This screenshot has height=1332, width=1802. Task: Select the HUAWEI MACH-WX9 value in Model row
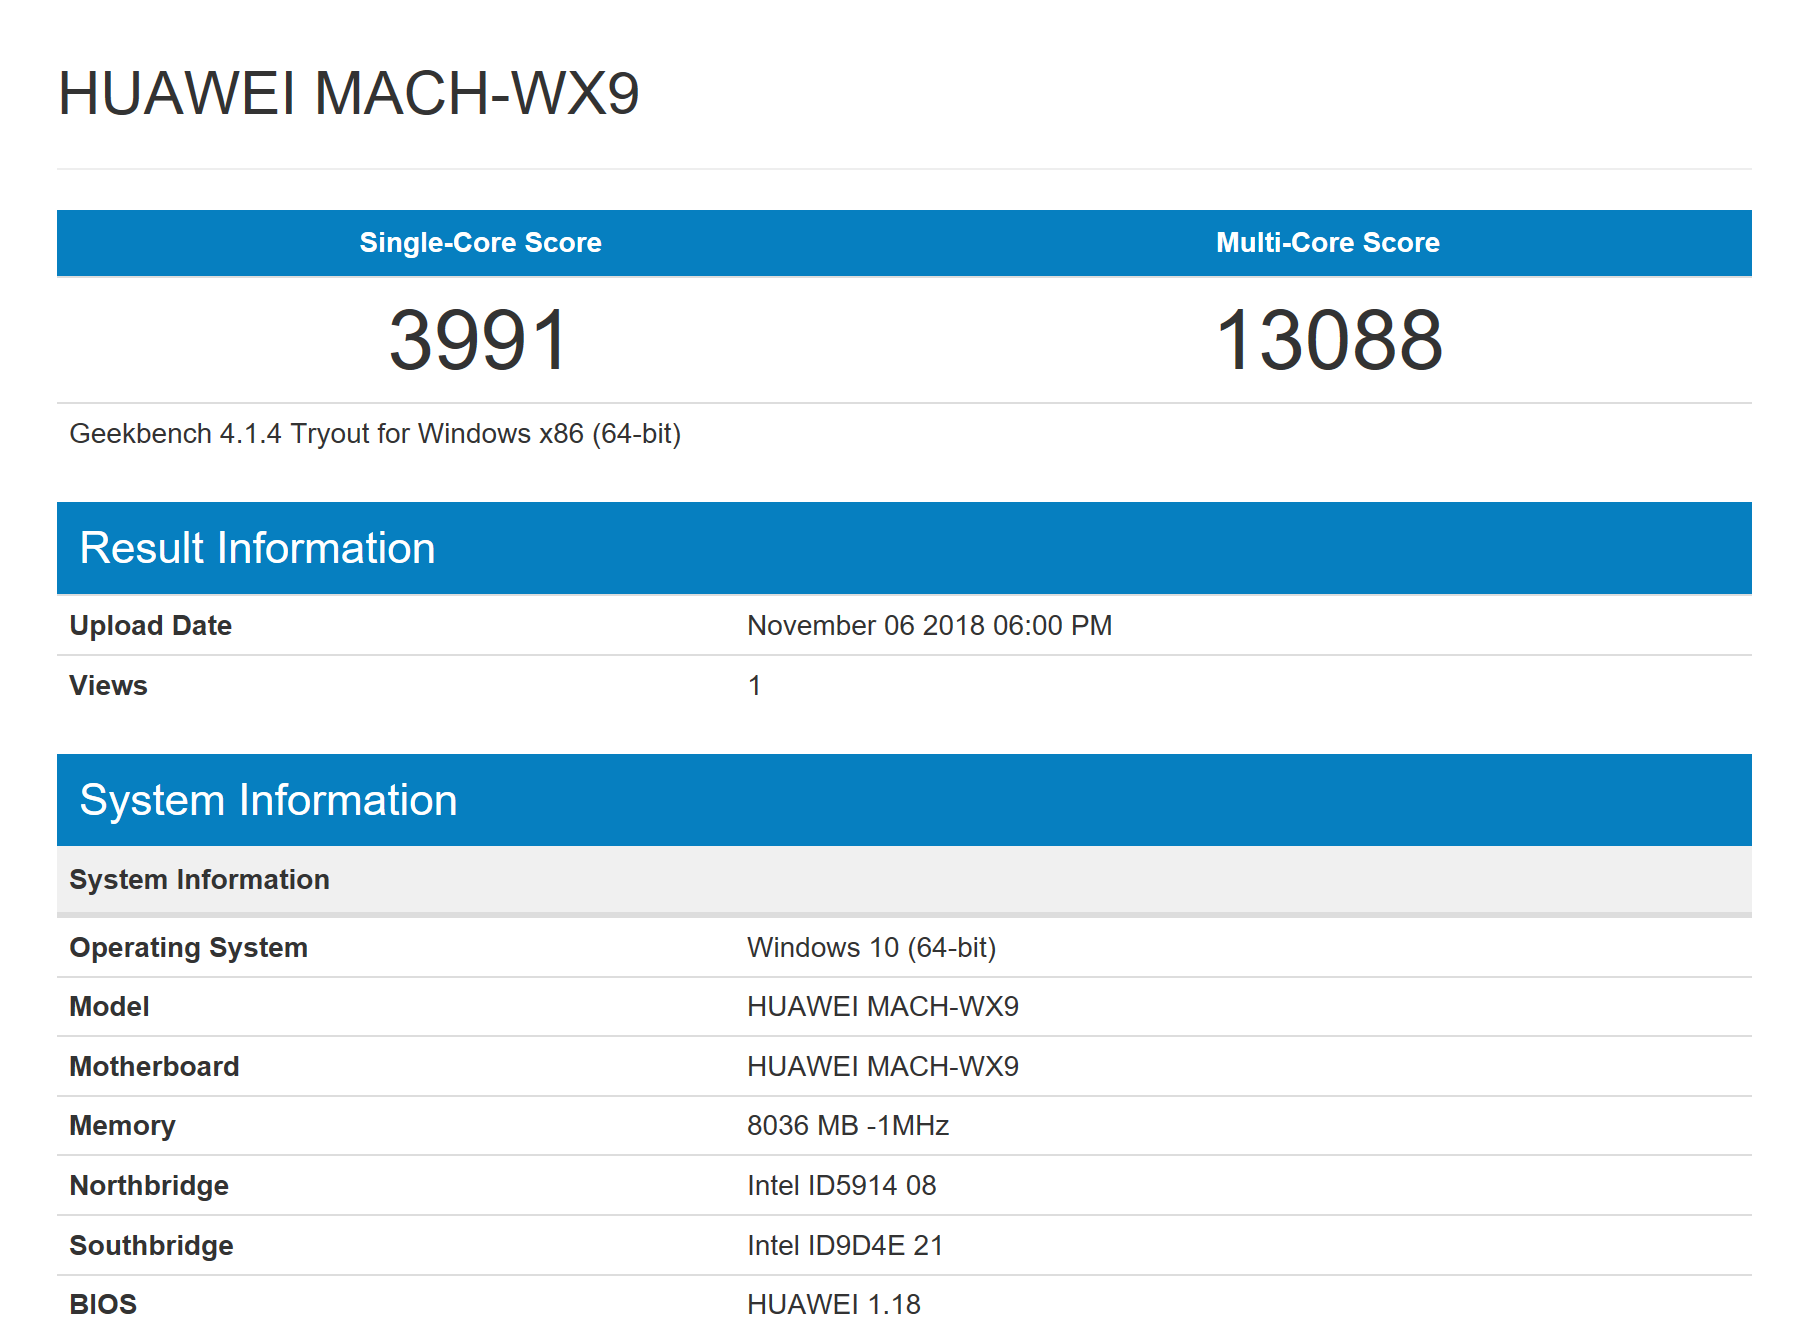click(883, 1007)
